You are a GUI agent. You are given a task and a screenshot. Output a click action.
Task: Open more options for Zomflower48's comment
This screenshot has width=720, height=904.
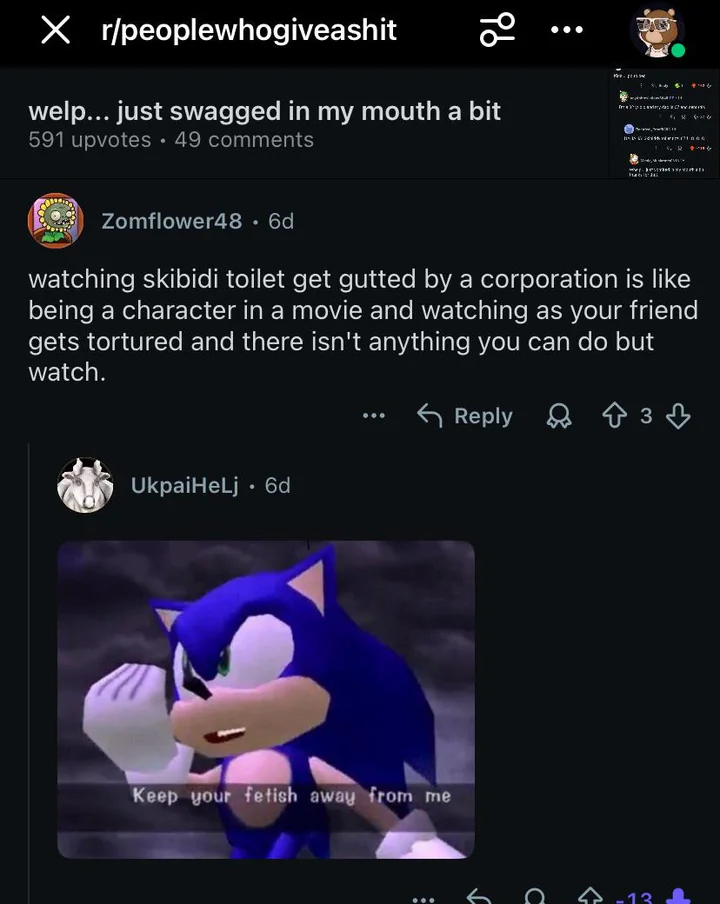pyautogui.click(x=374, y=416)
